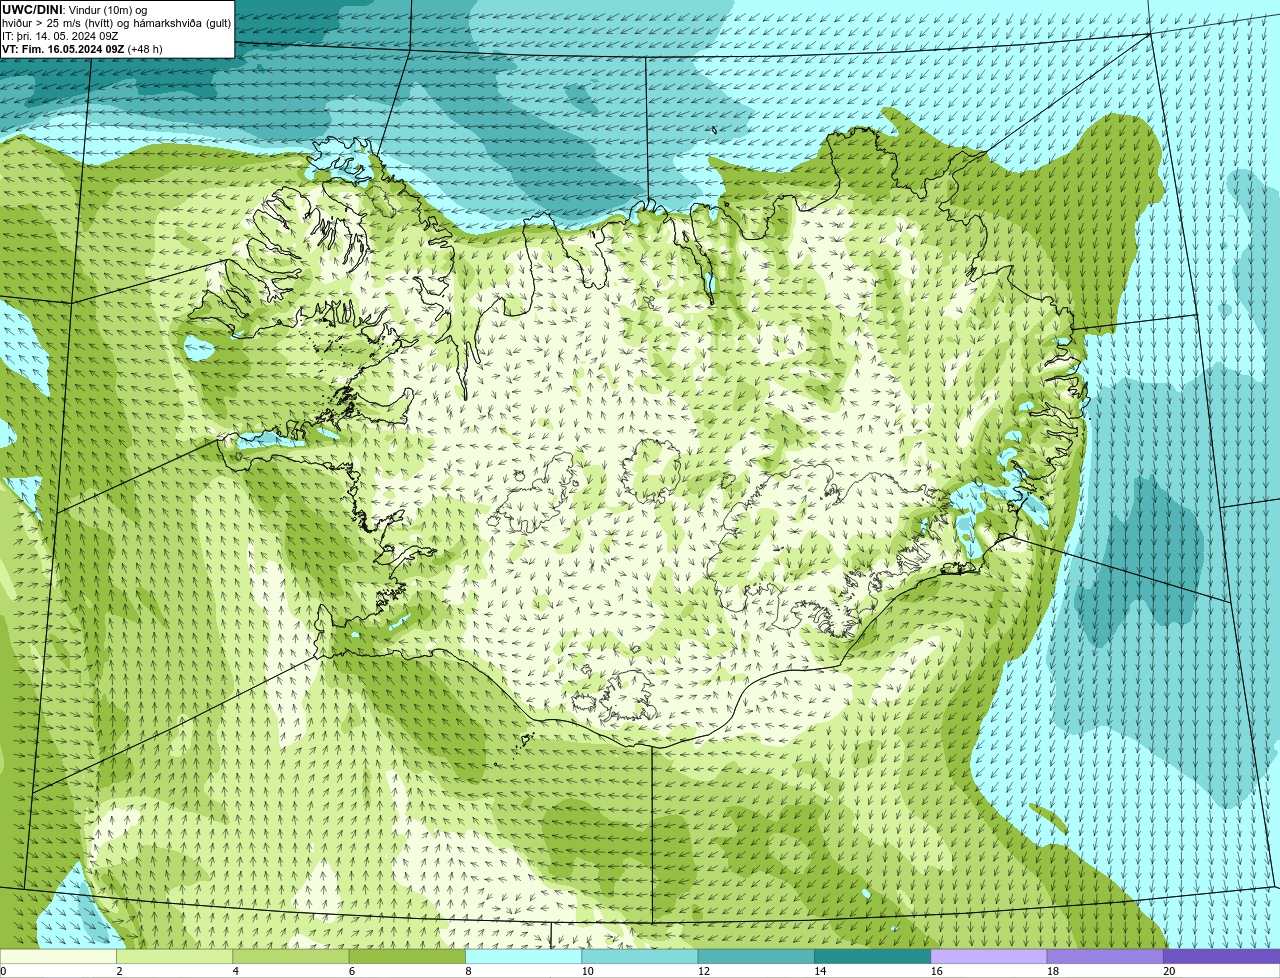
Task: Click the pale yellow 0–2 legend swatch
Action: click(58, 956)
